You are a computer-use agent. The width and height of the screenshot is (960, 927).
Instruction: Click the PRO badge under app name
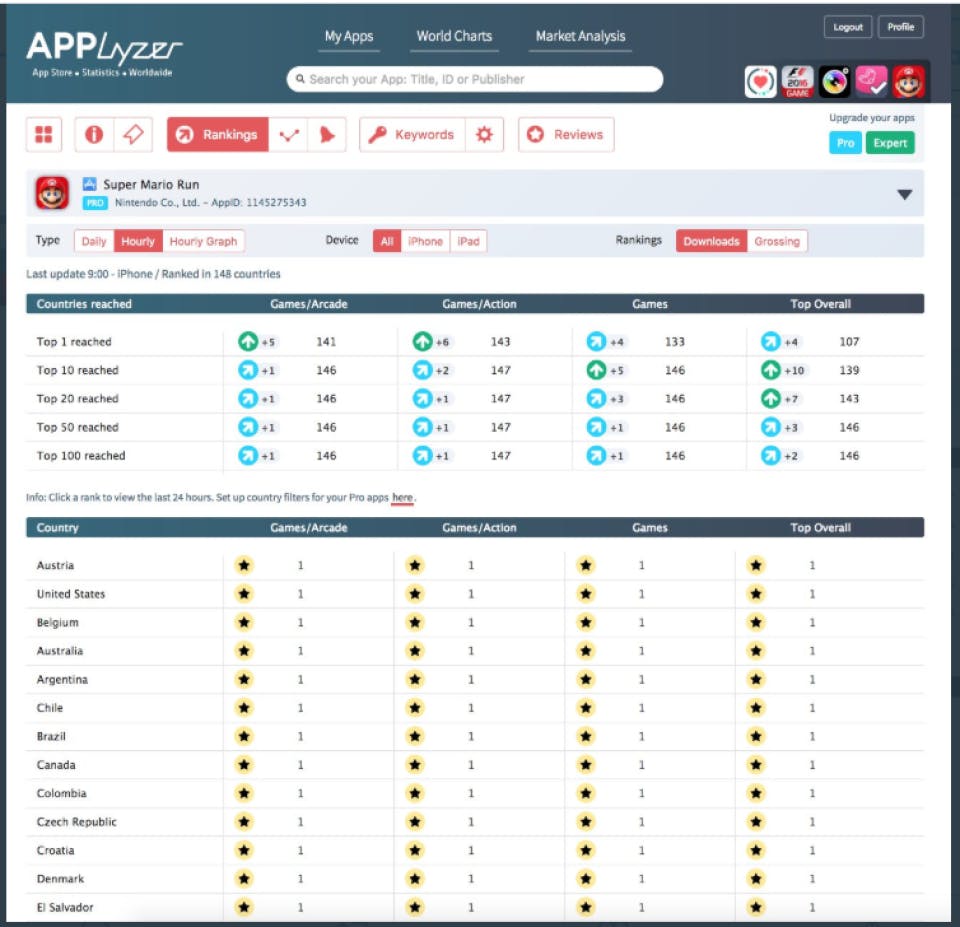point(95,203)
